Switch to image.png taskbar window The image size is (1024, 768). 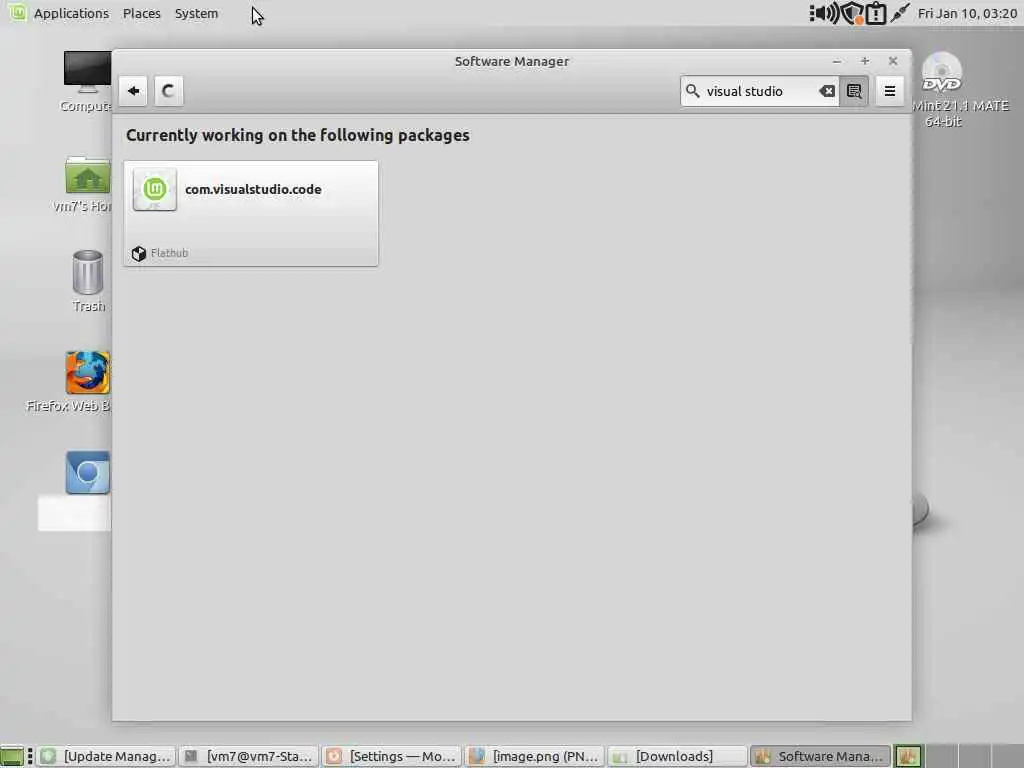click(x=534, y=756)
